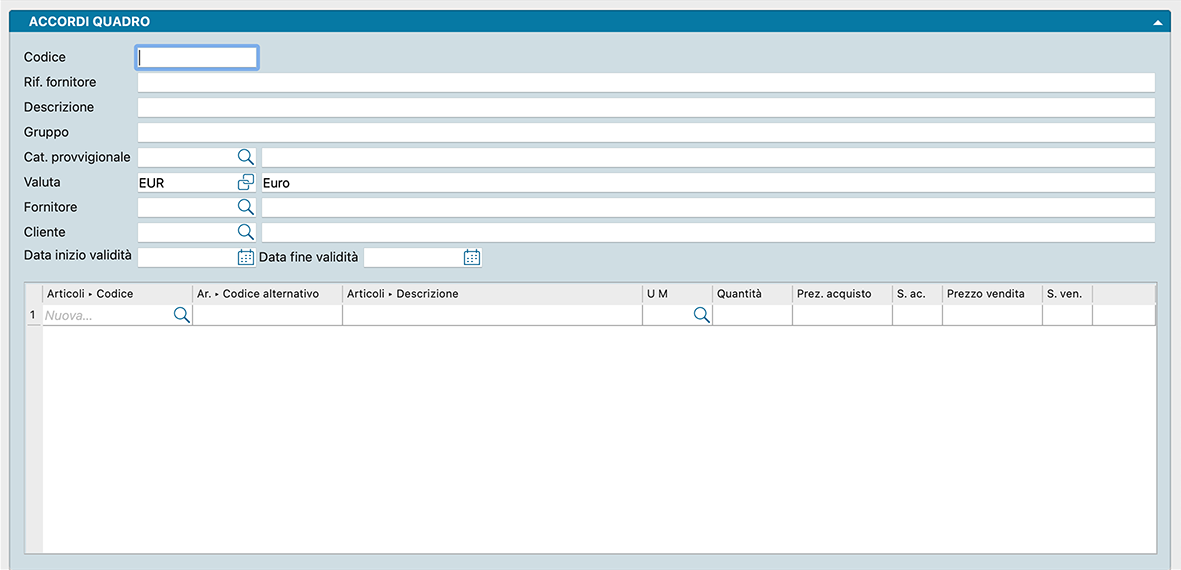Click the Nuova... new article code cell

coord(105,315)
